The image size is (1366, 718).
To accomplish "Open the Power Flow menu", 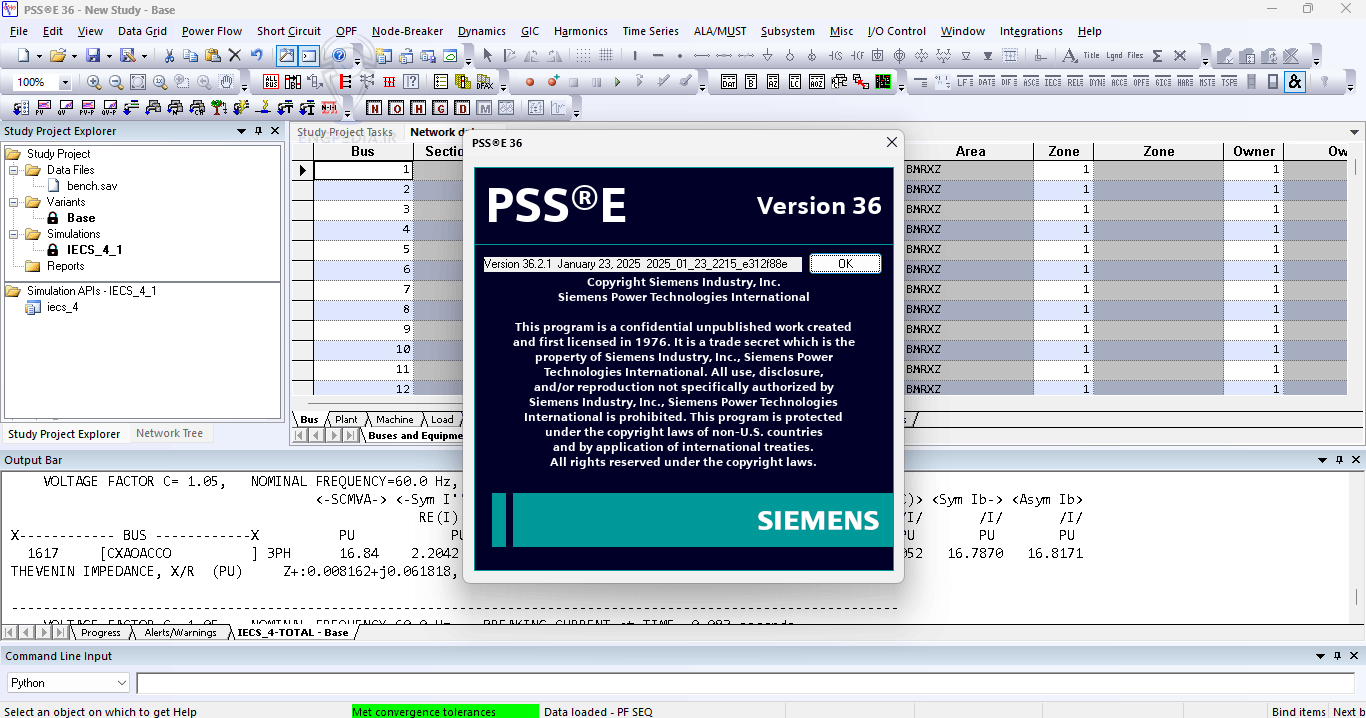I will point(212,31).
